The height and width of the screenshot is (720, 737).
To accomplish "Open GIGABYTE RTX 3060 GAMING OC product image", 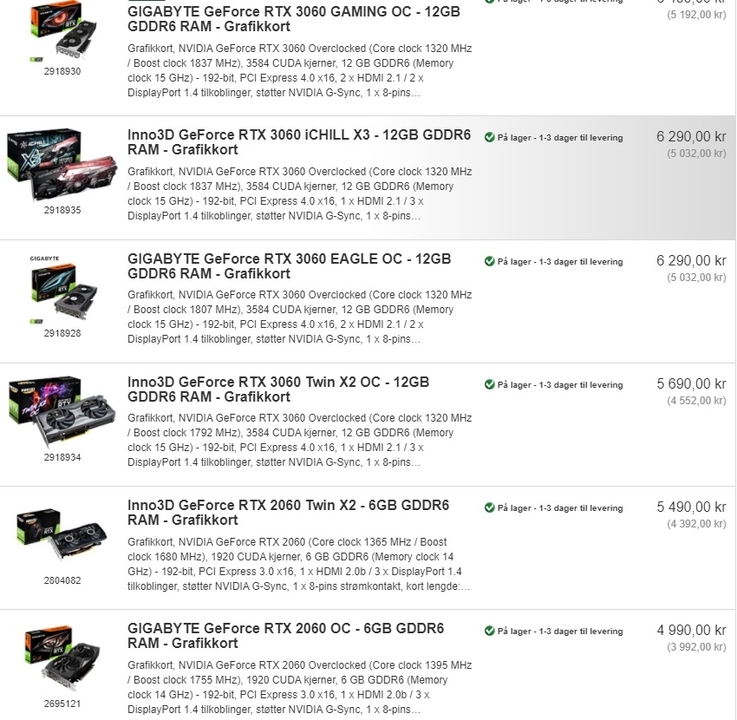I will (63, 31).
